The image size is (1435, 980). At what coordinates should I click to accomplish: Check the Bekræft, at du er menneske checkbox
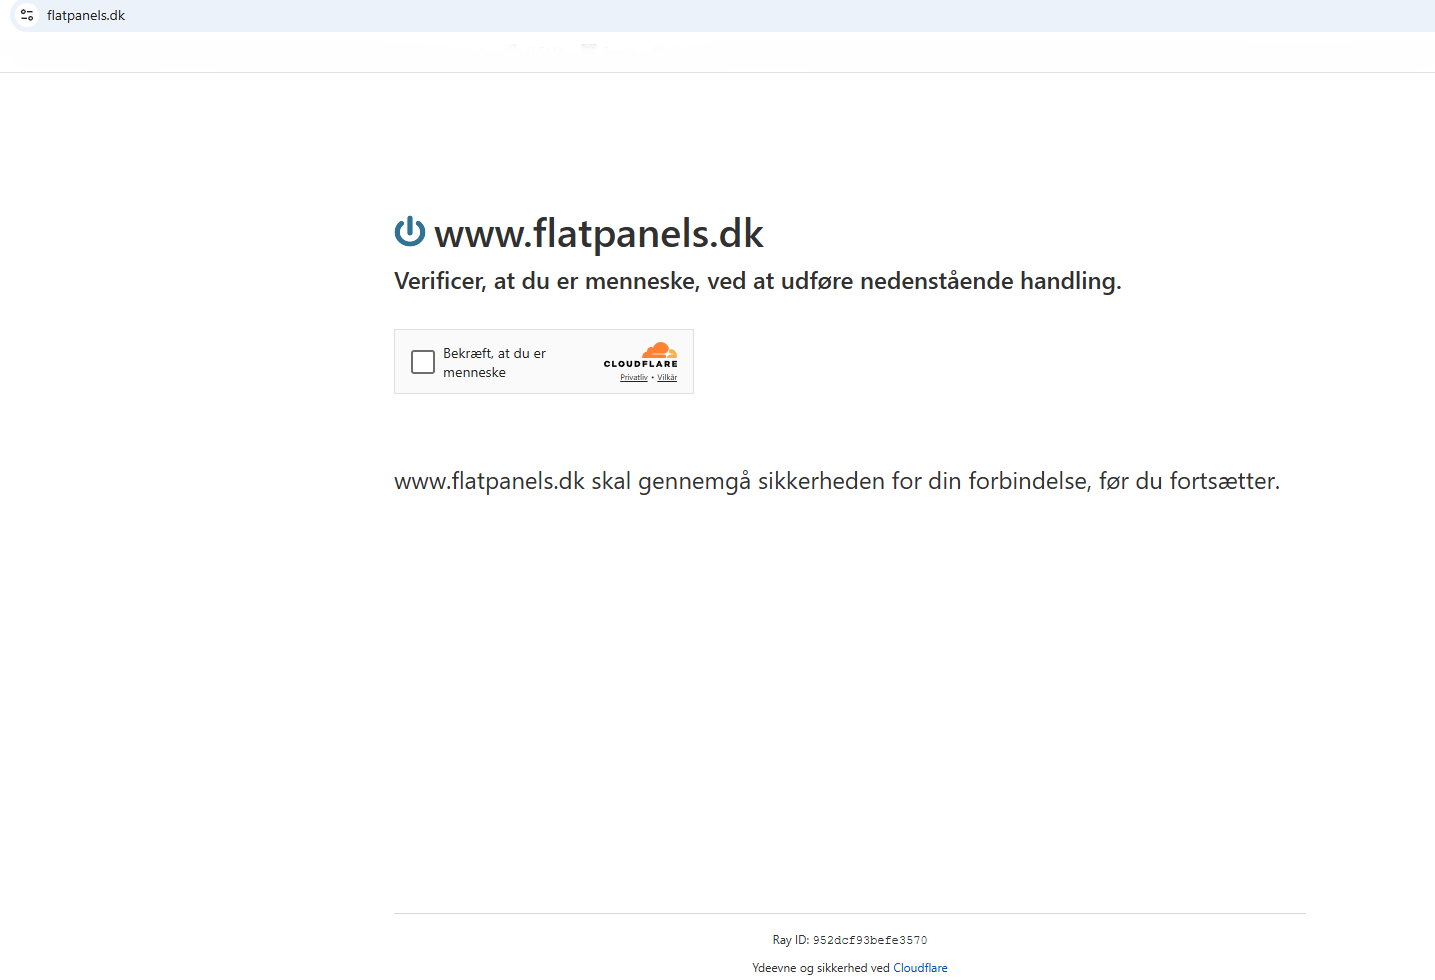(x=422, y=362)
